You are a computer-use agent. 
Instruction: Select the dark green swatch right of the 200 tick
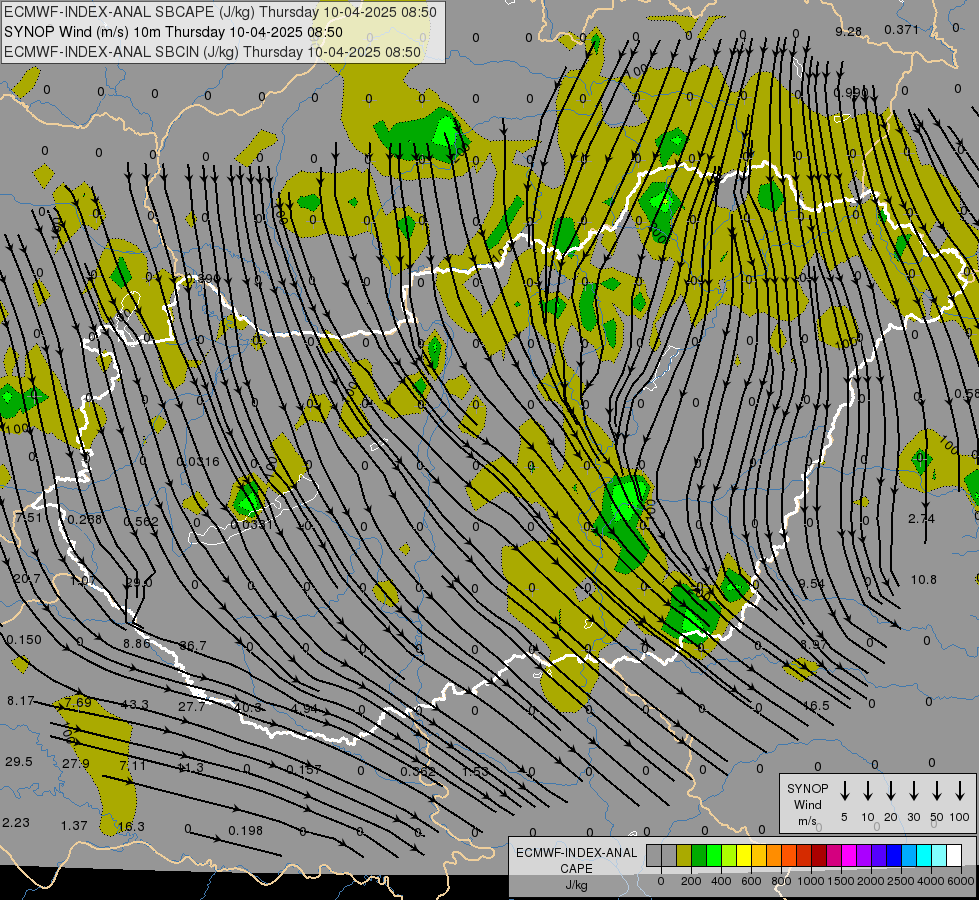click(x=699, y=855)
